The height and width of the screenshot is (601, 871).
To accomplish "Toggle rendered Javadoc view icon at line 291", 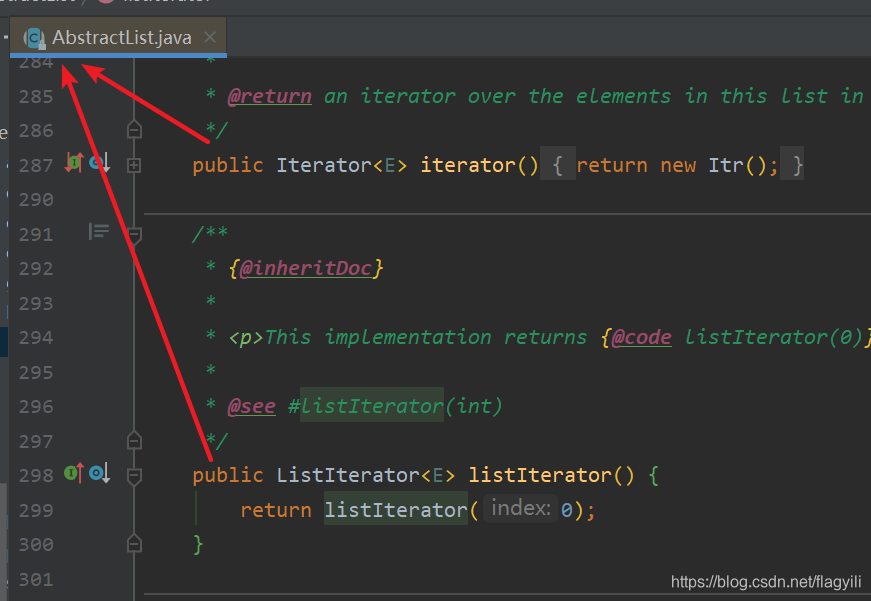I will click(x=98, y=232).
